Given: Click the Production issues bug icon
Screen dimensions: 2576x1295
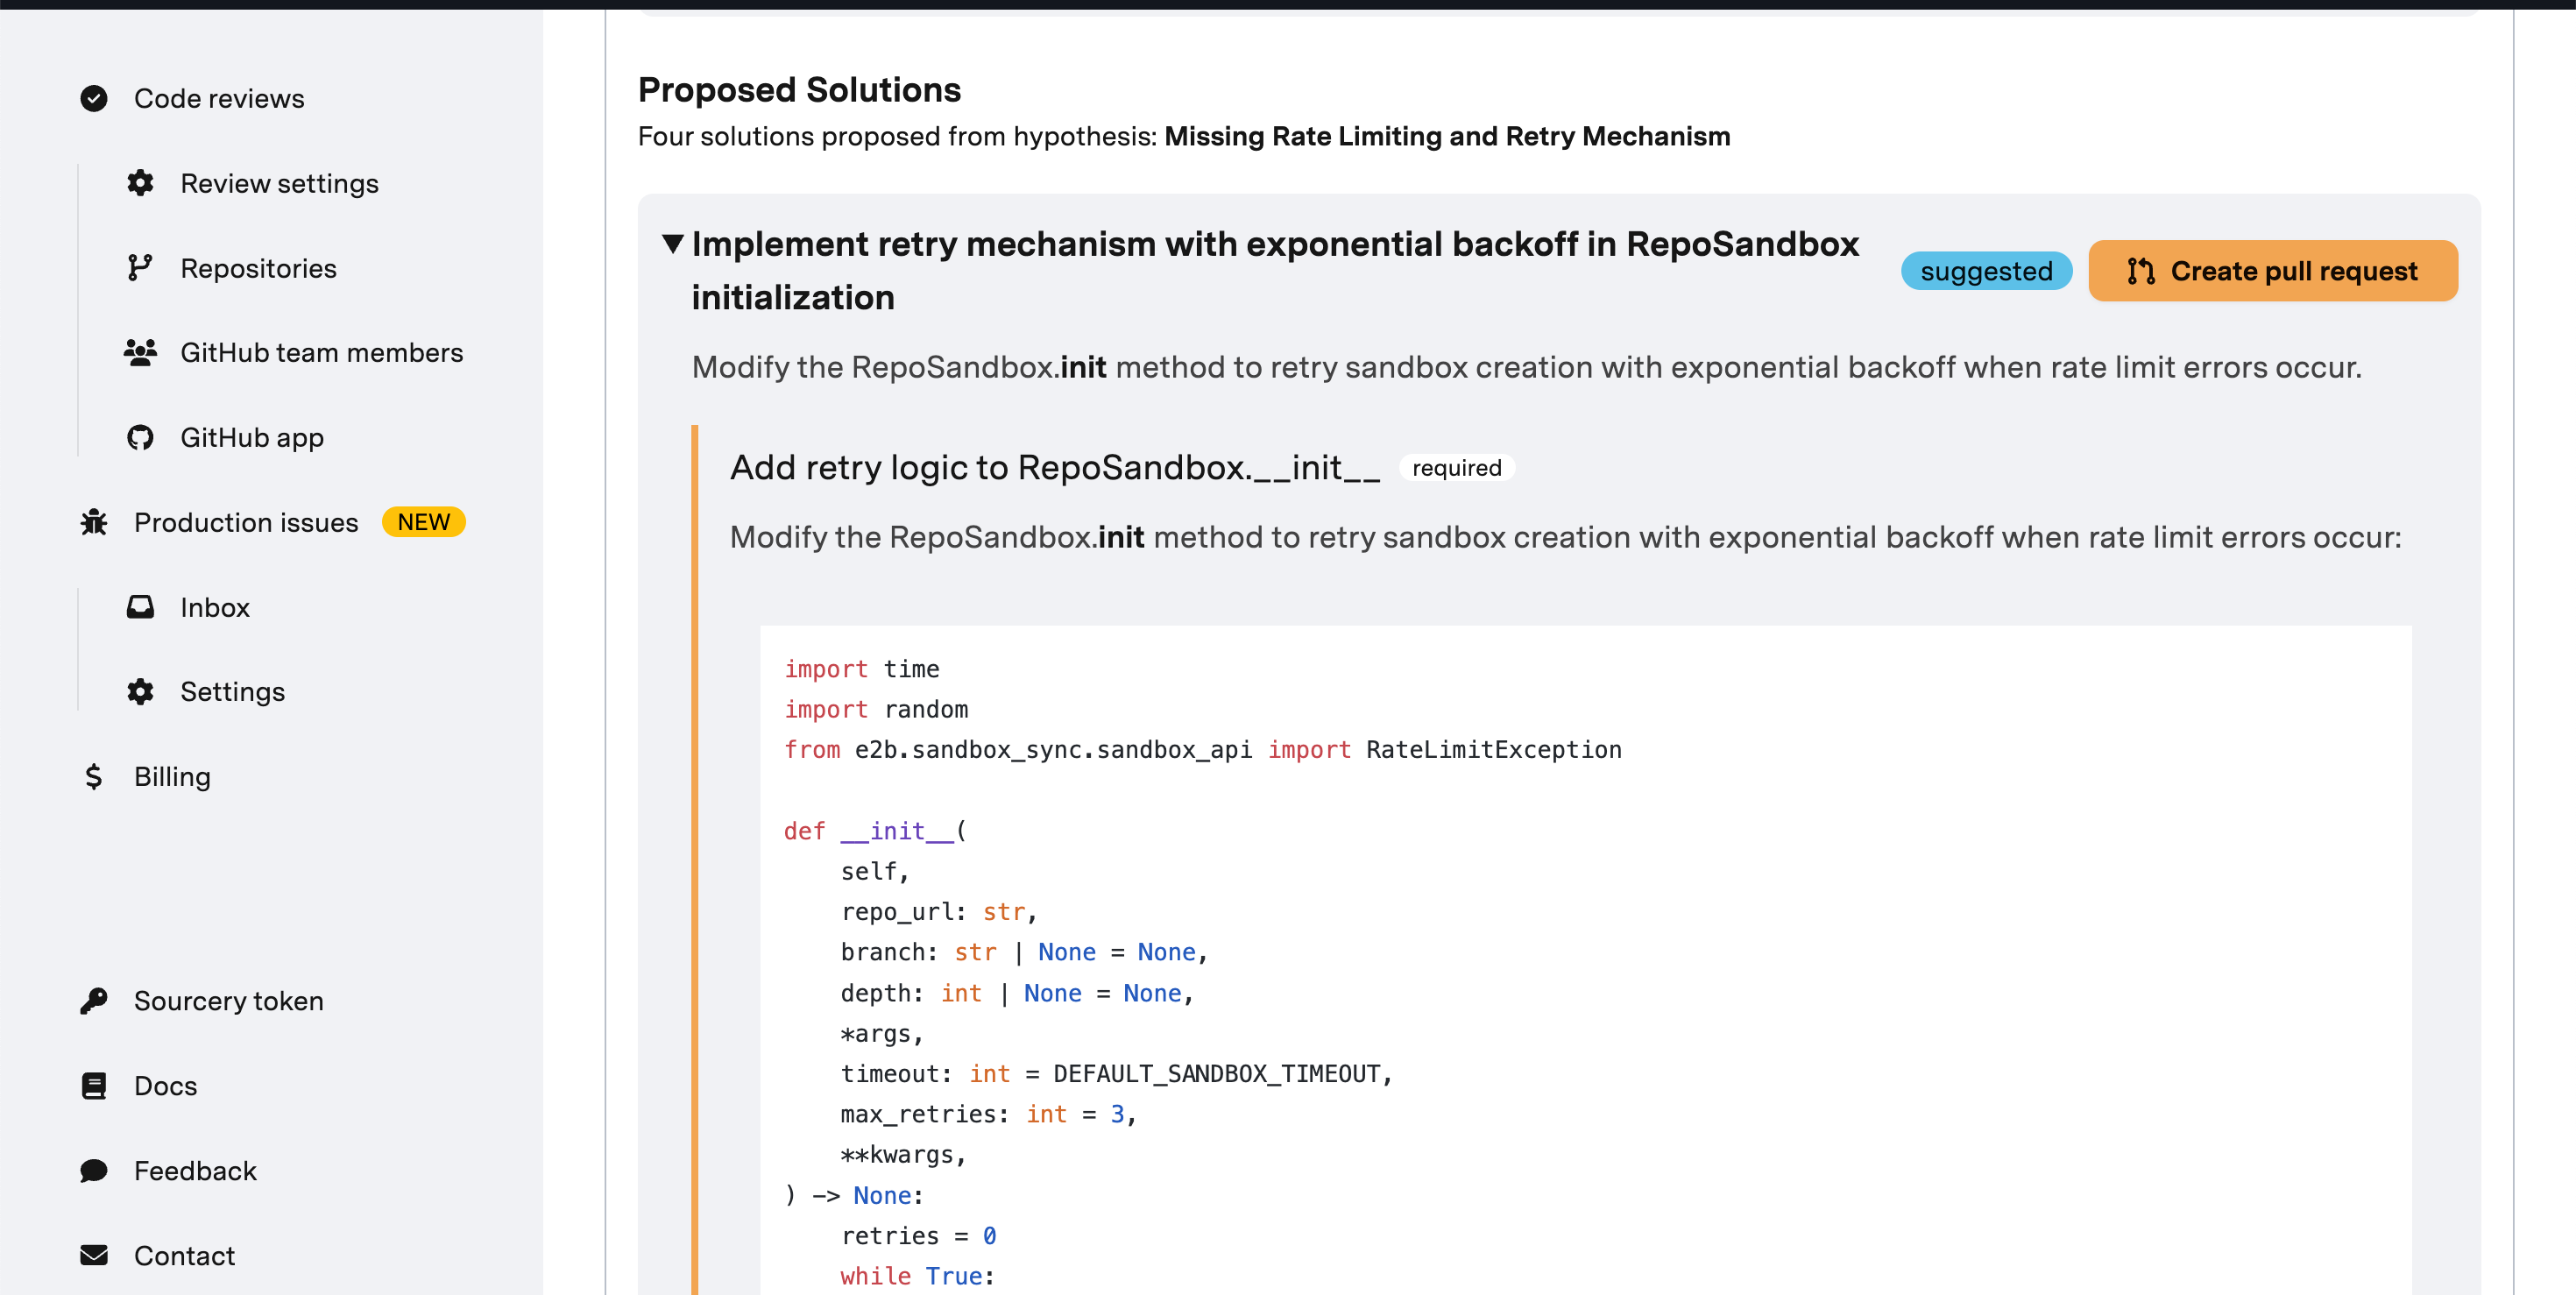Looking at the screenshot, I should coord(94,522).
